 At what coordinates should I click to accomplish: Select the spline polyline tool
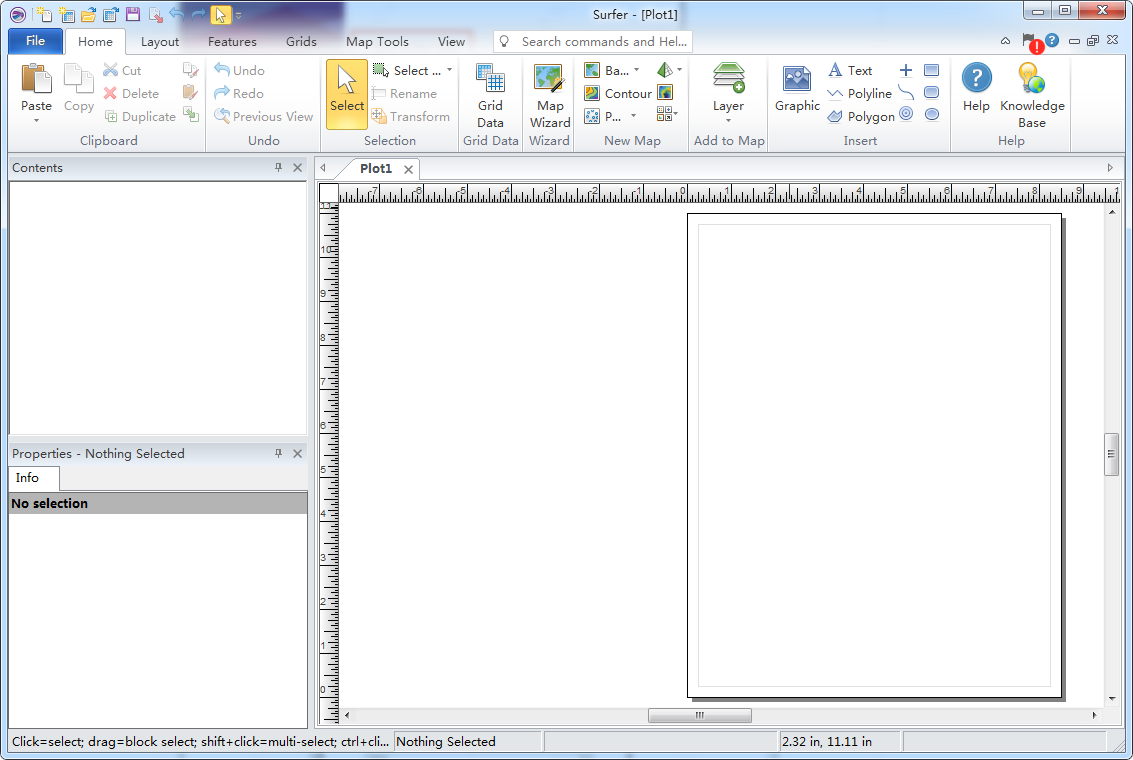pyautogui.click(x=906, y=92)
